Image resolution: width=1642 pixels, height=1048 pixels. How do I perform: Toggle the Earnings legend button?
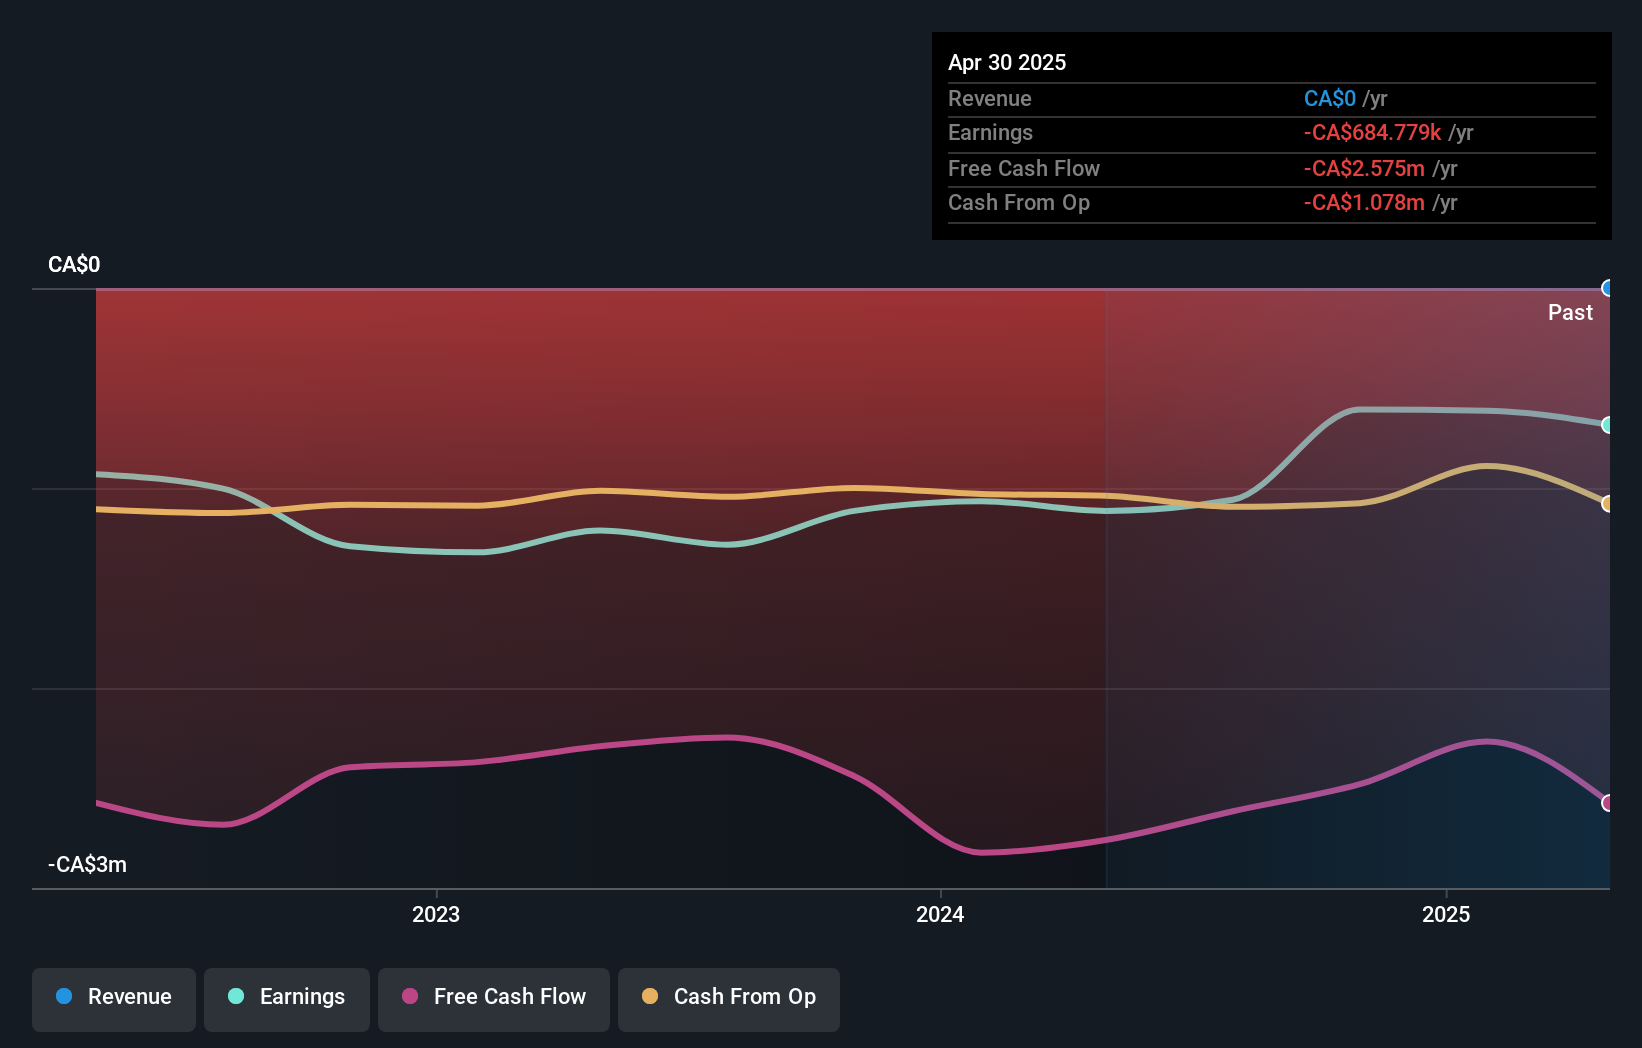287,999
